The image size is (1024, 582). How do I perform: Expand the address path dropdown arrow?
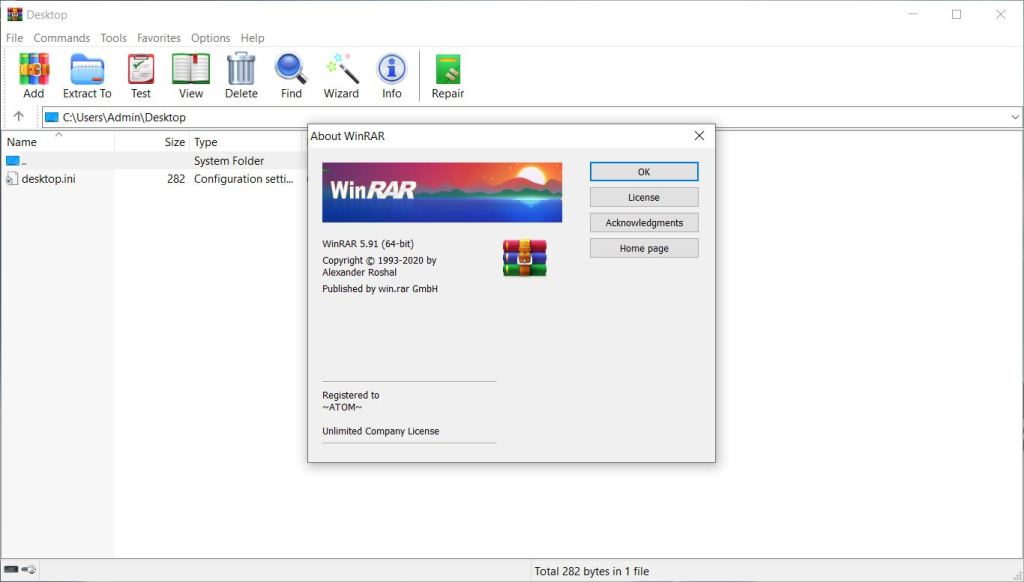click(1015, 117)
